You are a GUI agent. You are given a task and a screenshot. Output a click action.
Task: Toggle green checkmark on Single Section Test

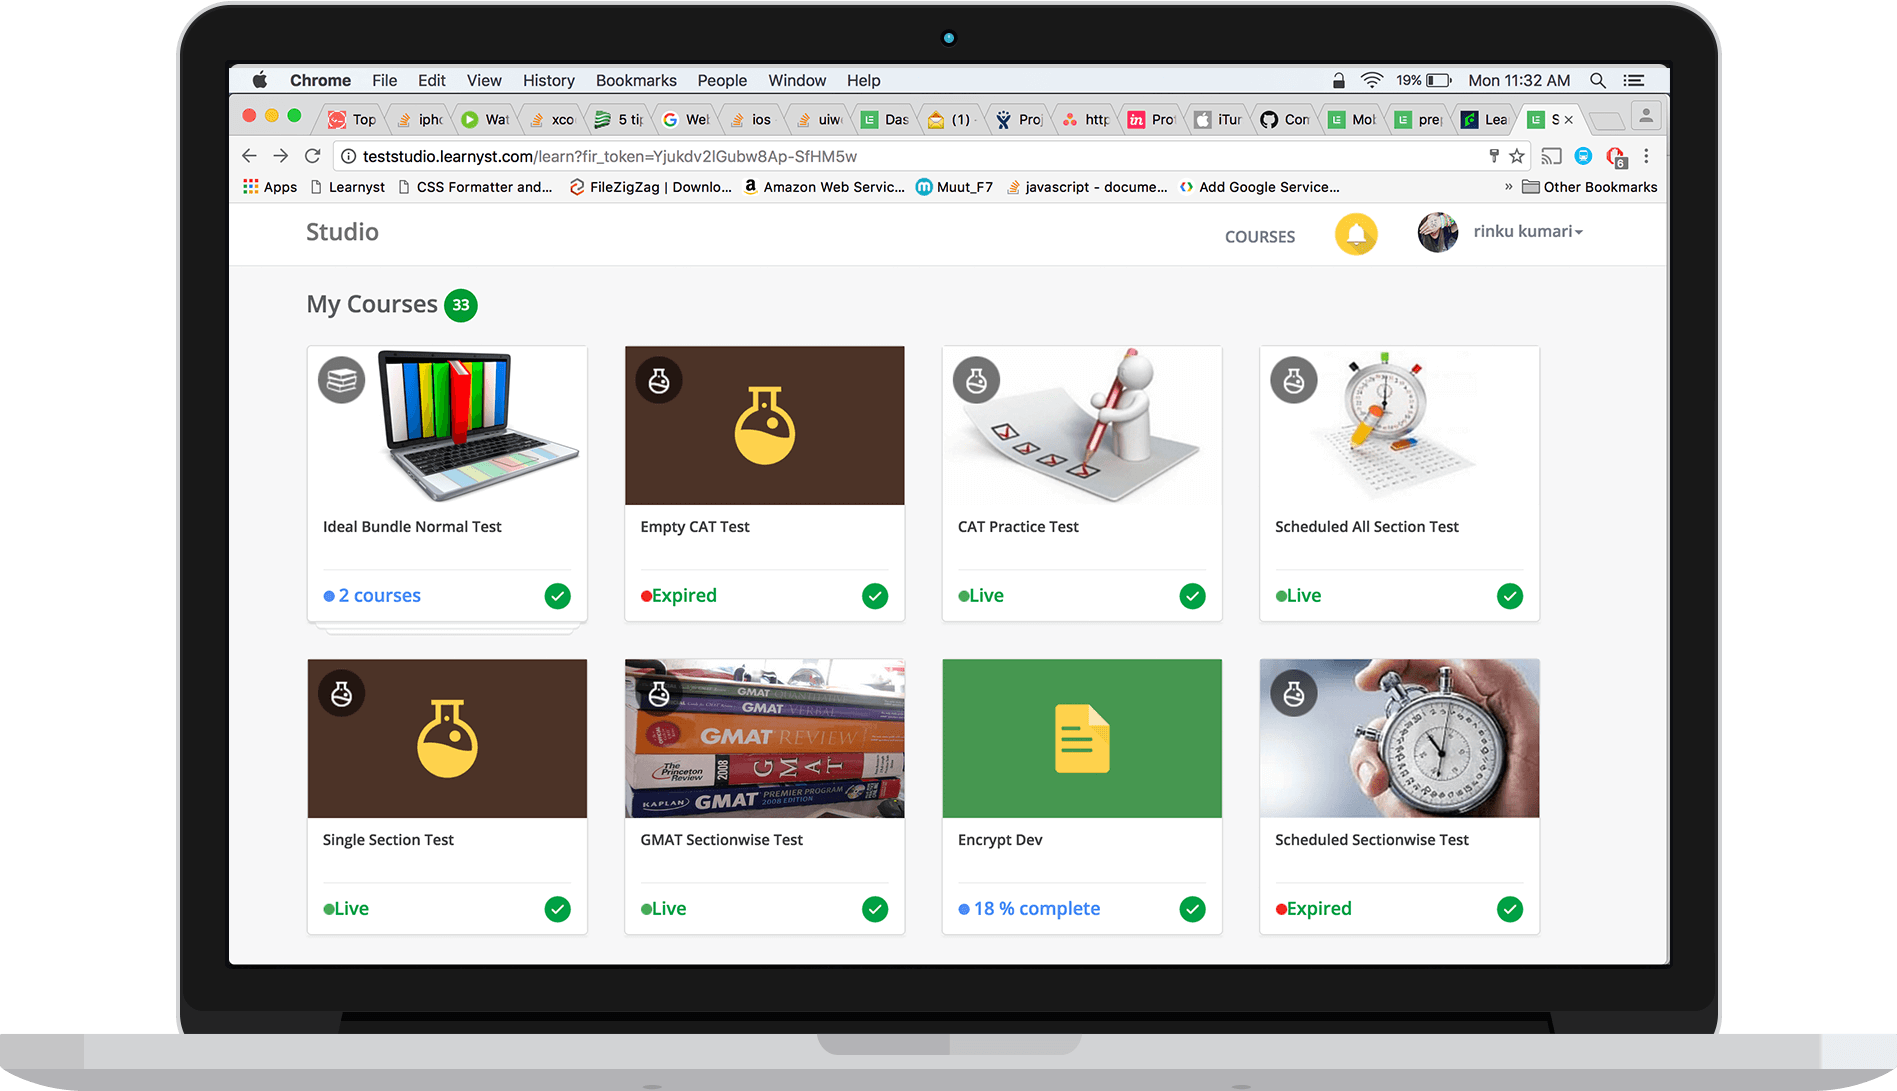tap(557, 909)
